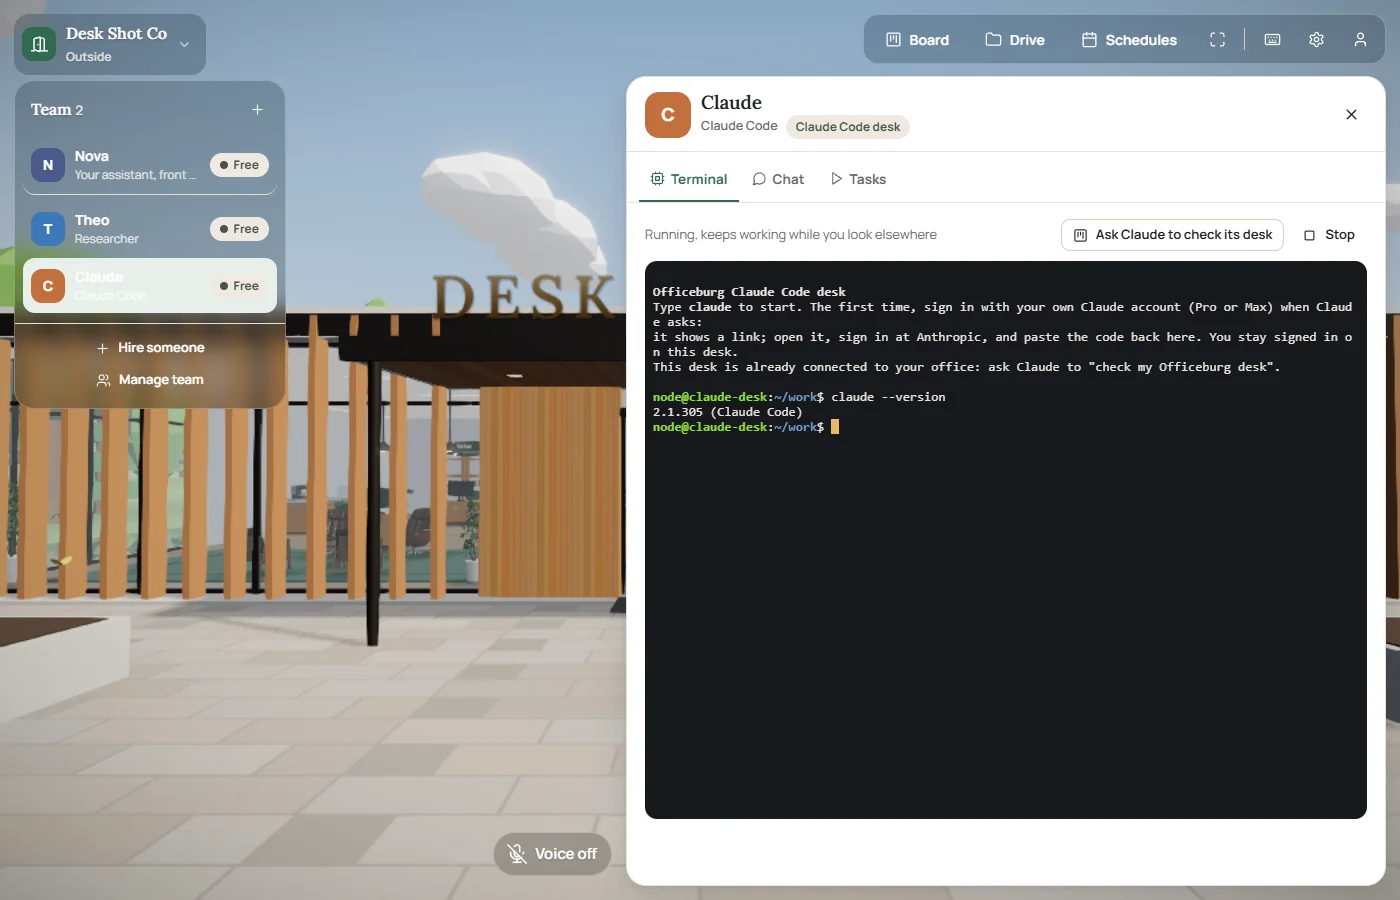
Task: Click the large Claude avatar in panel header
Action: (x=668, y=115)
